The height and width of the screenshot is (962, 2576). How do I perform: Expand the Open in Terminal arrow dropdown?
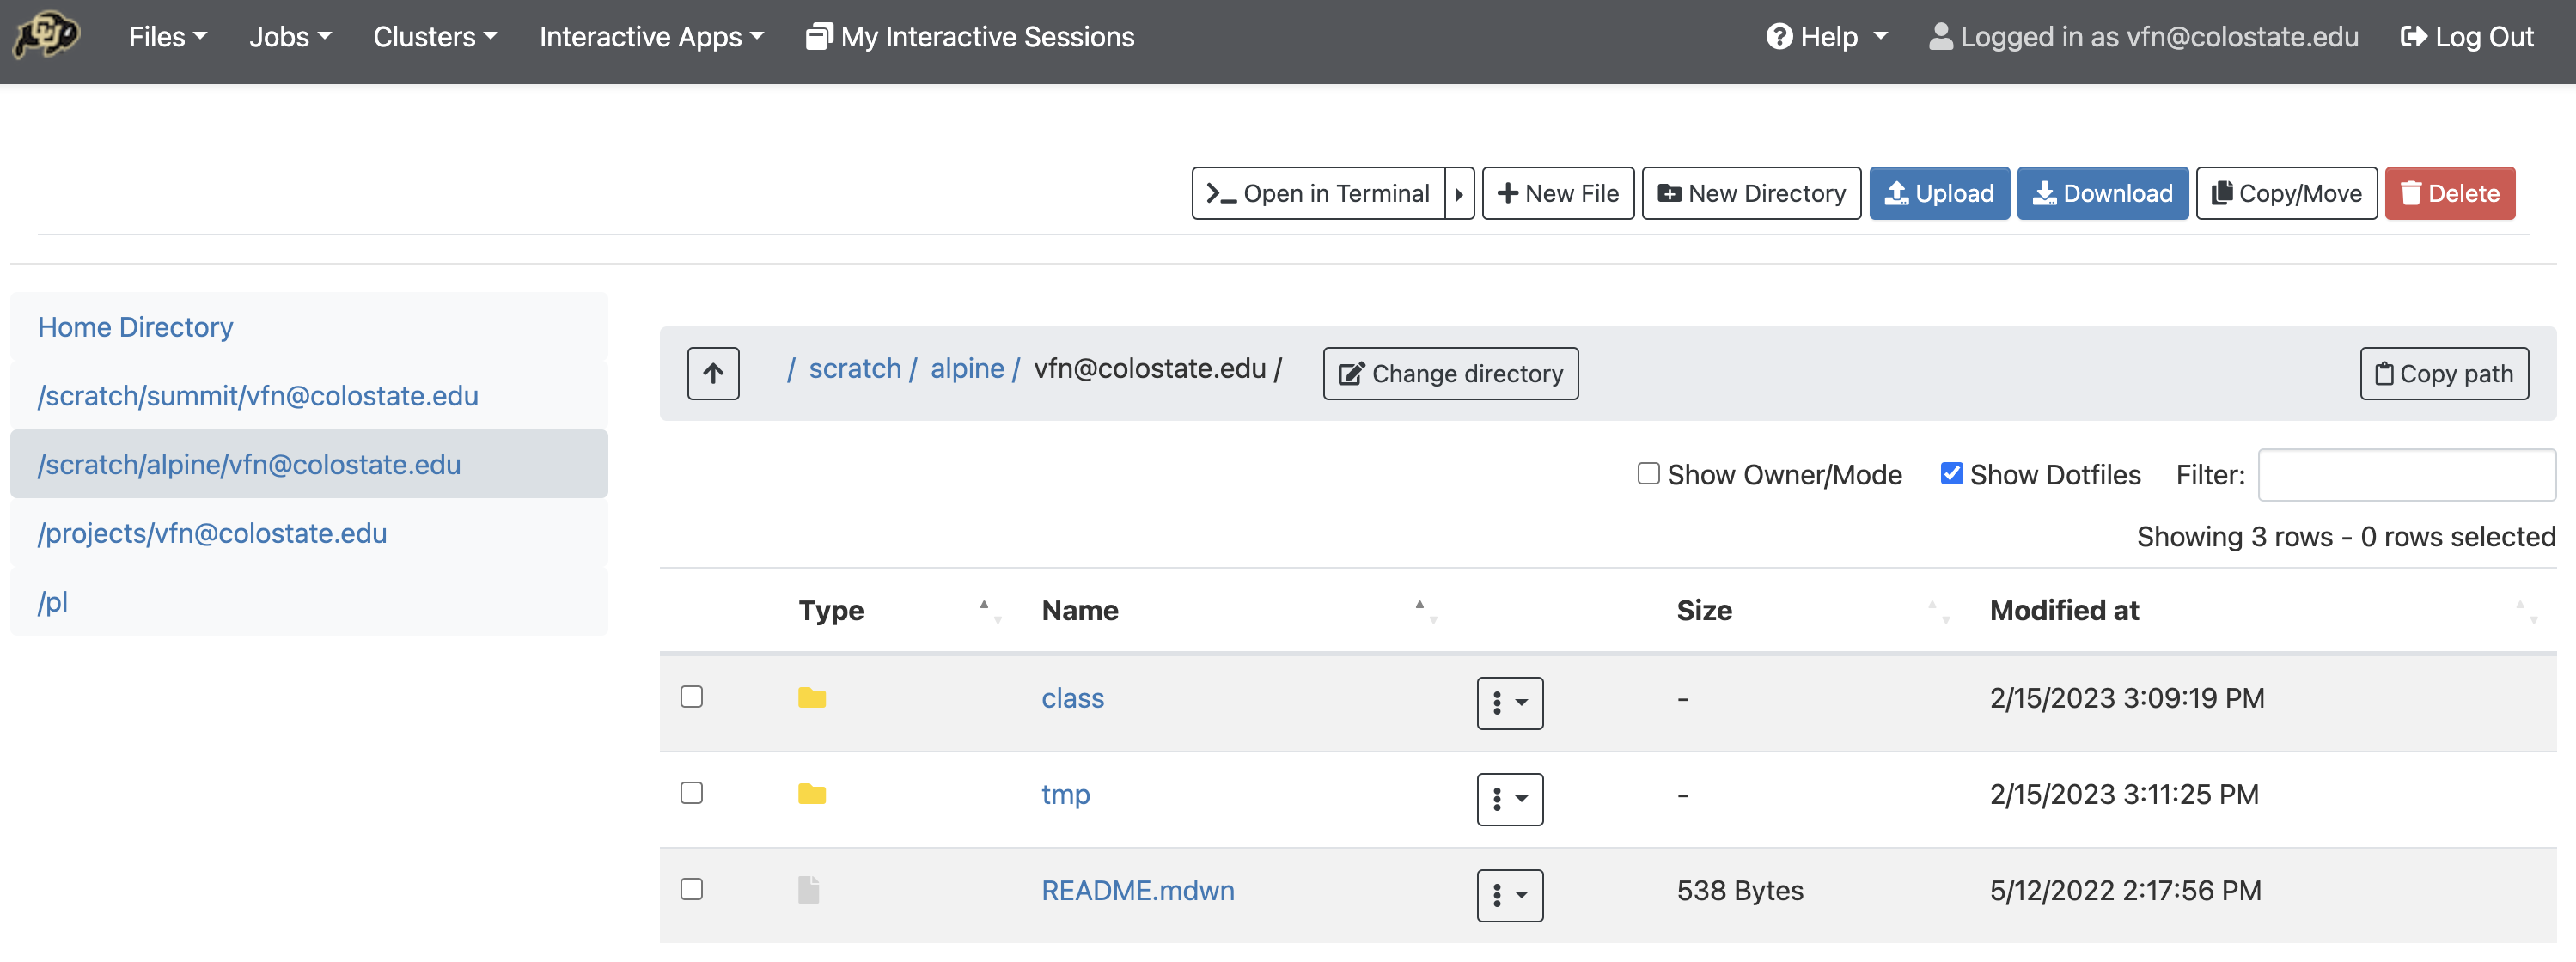tap(1460, 193)
